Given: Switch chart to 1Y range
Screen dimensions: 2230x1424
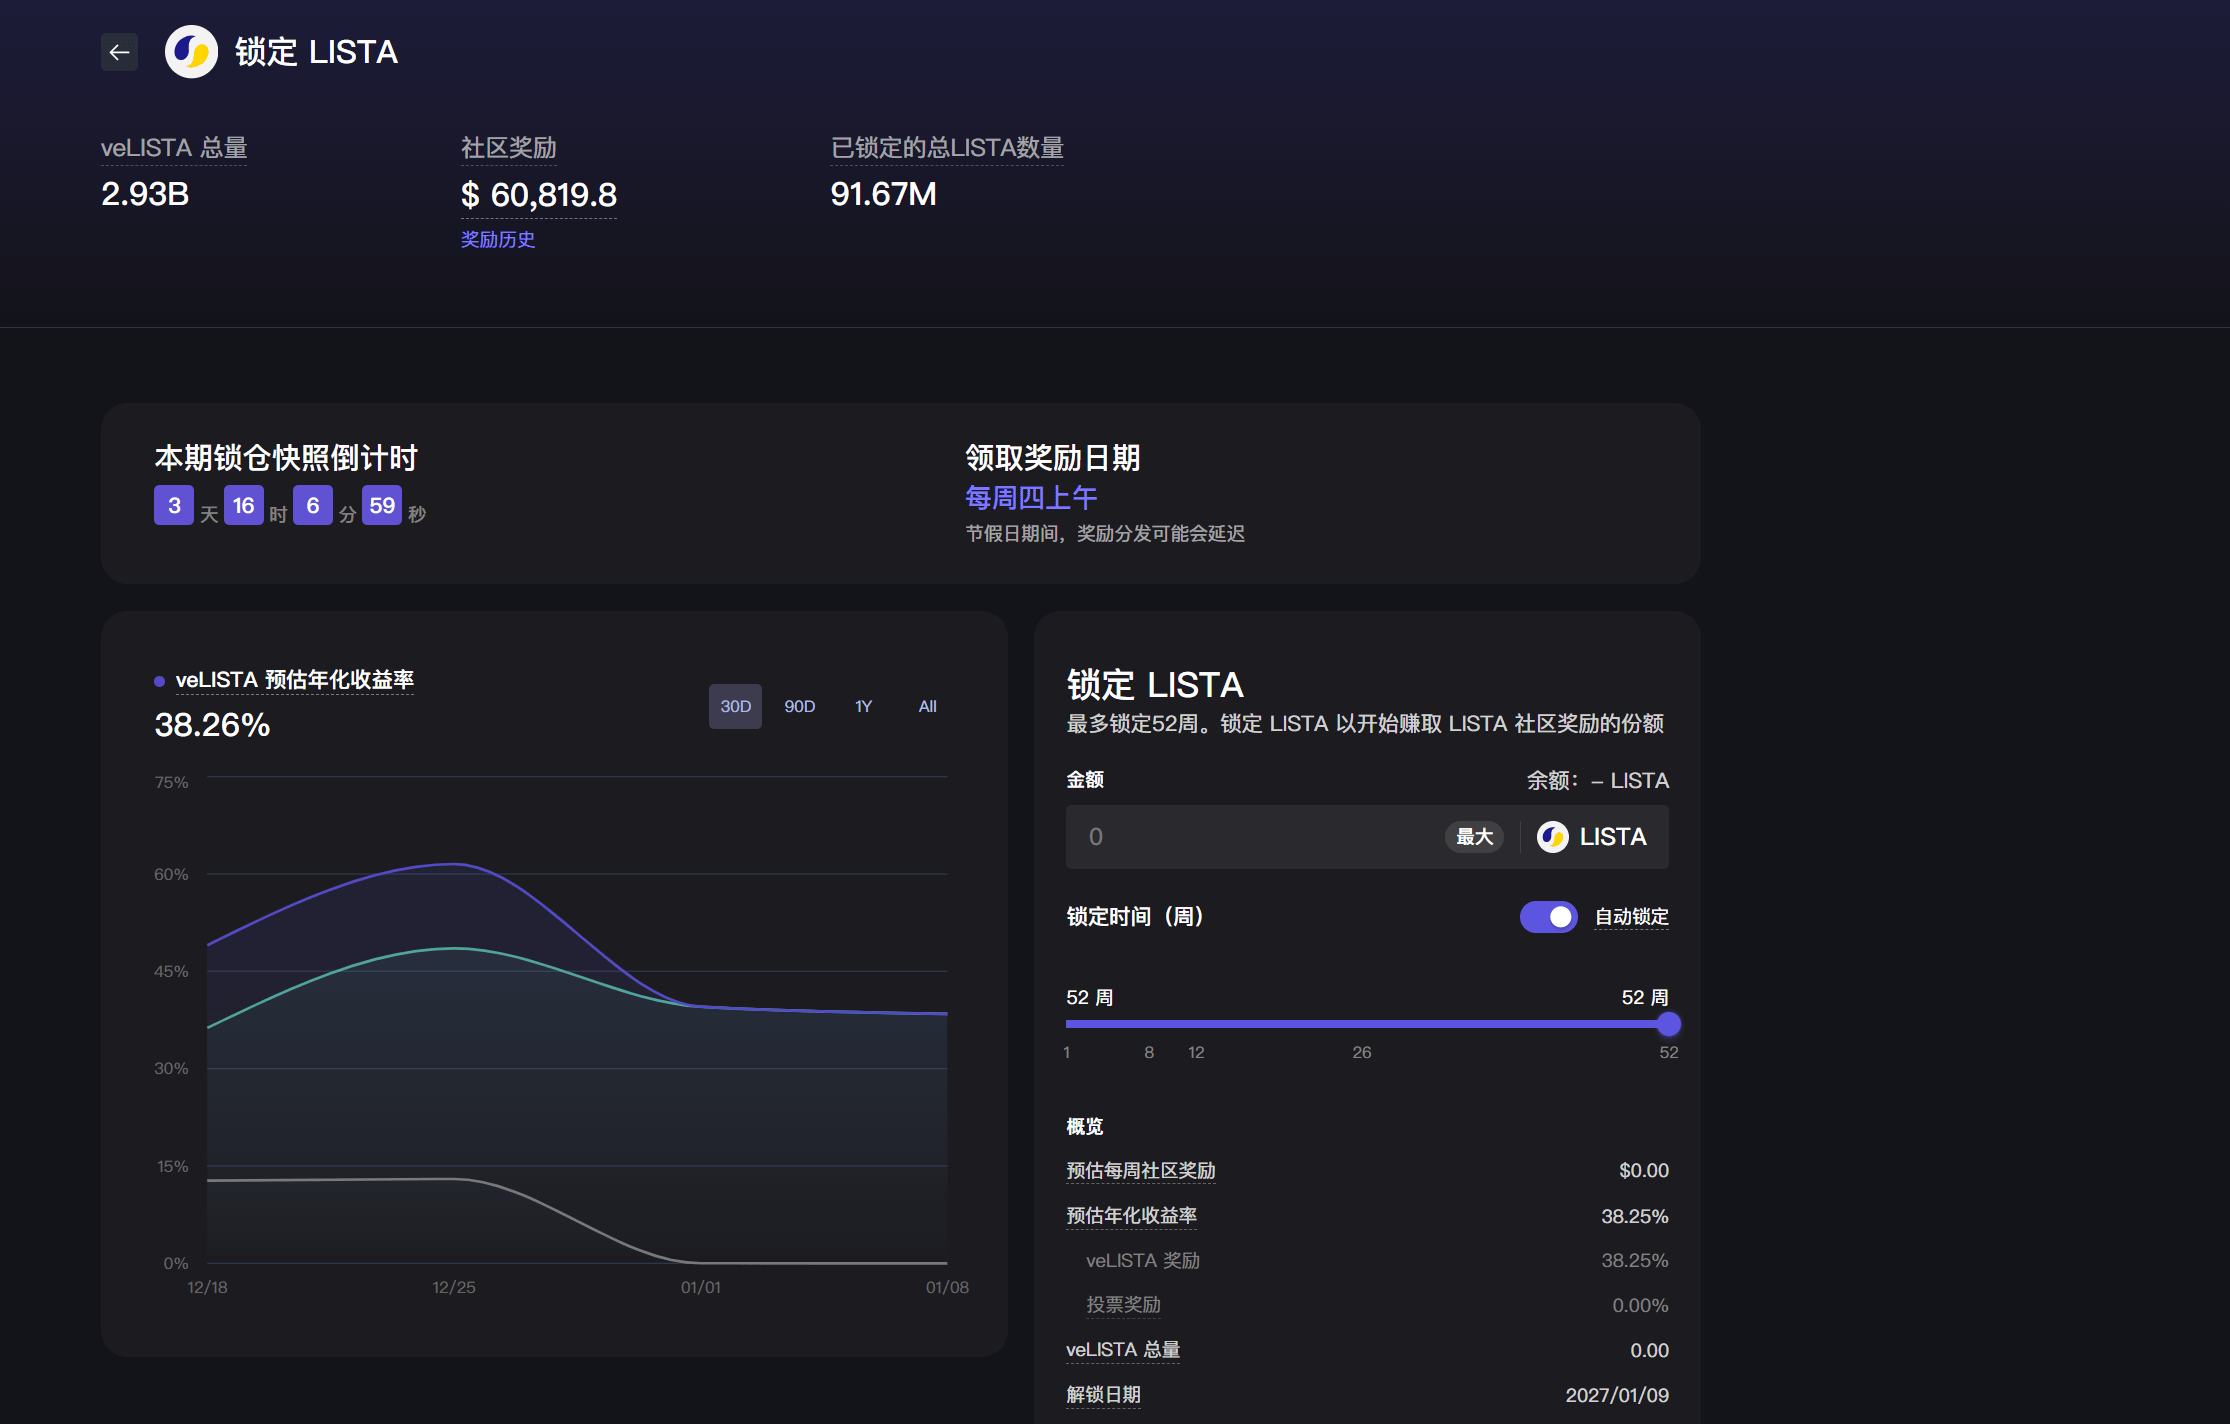Looking at the screenshot, I should 863,707.
